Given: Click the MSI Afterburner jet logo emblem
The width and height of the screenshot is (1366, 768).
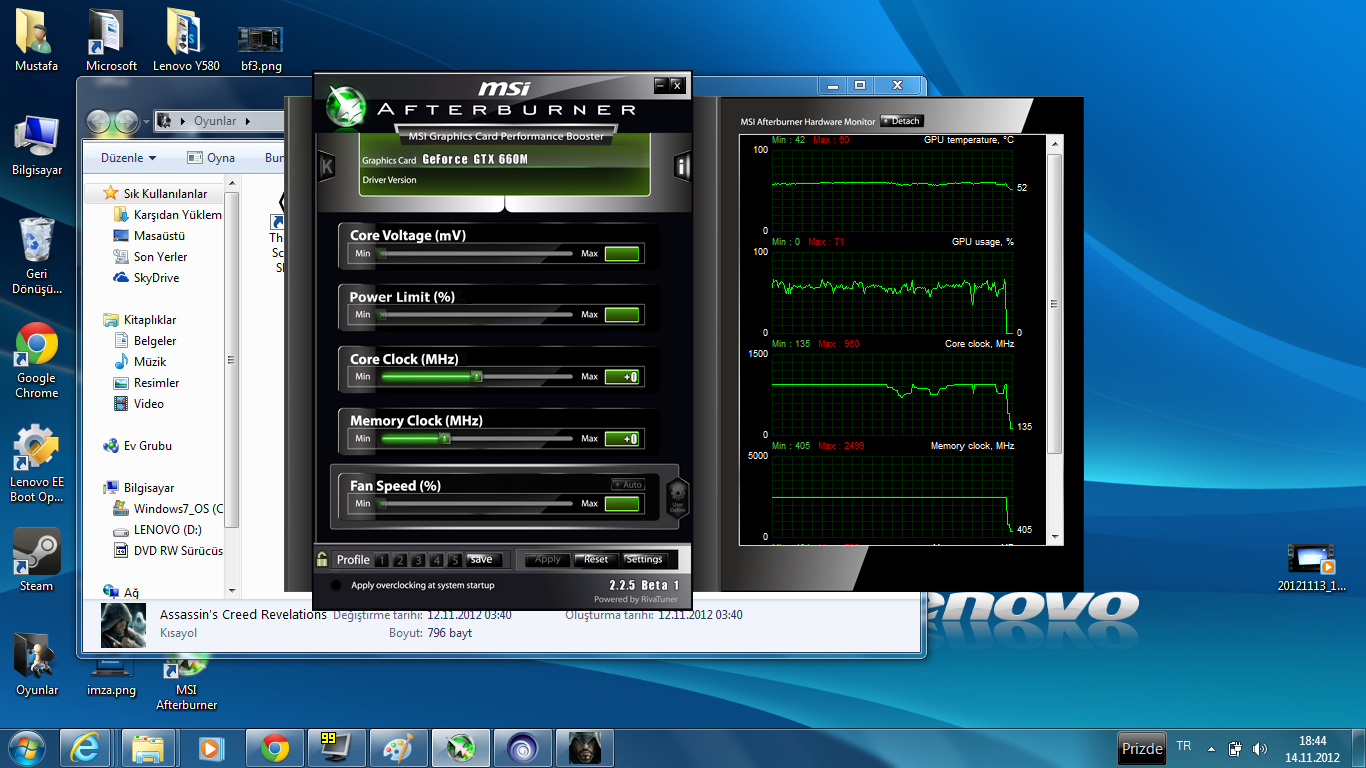Looking at the screenshot, I should tap(344, 107).
